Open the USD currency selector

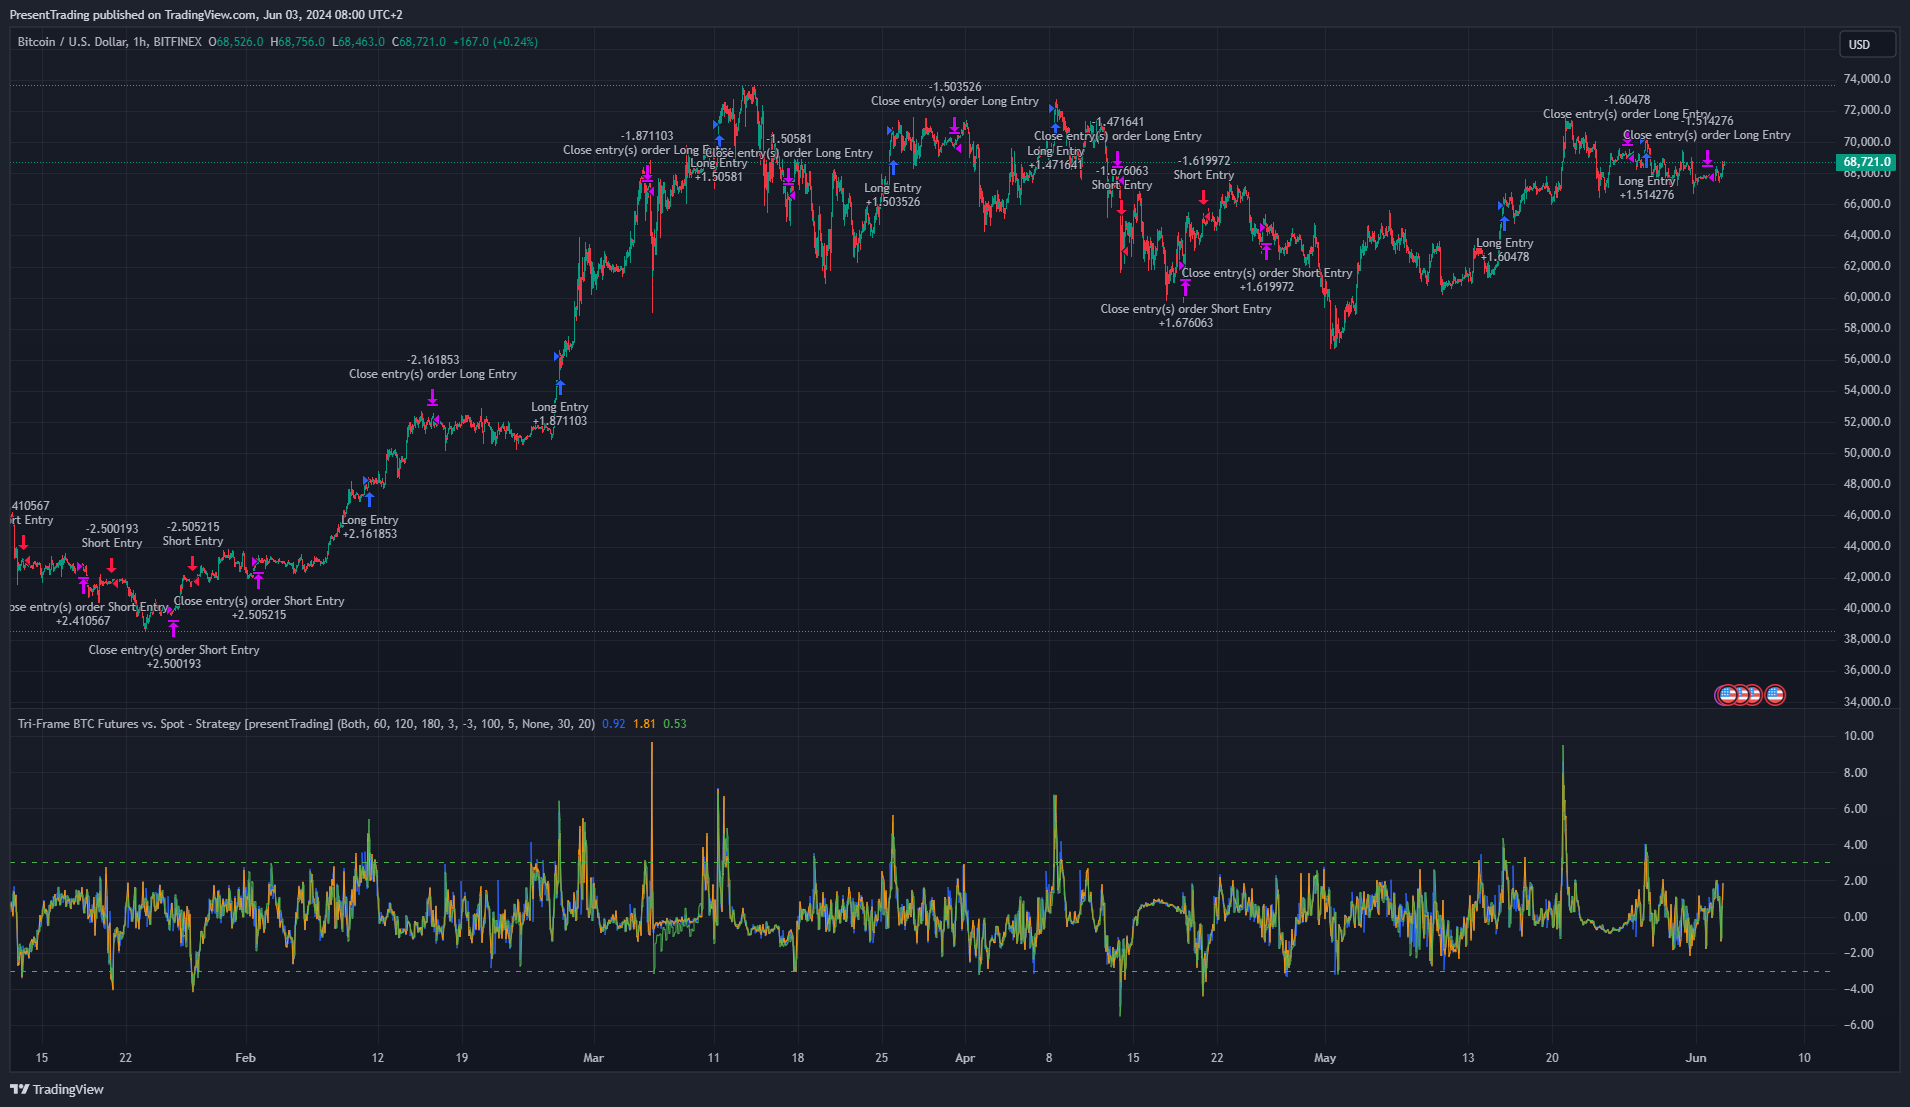point(1866,44)
